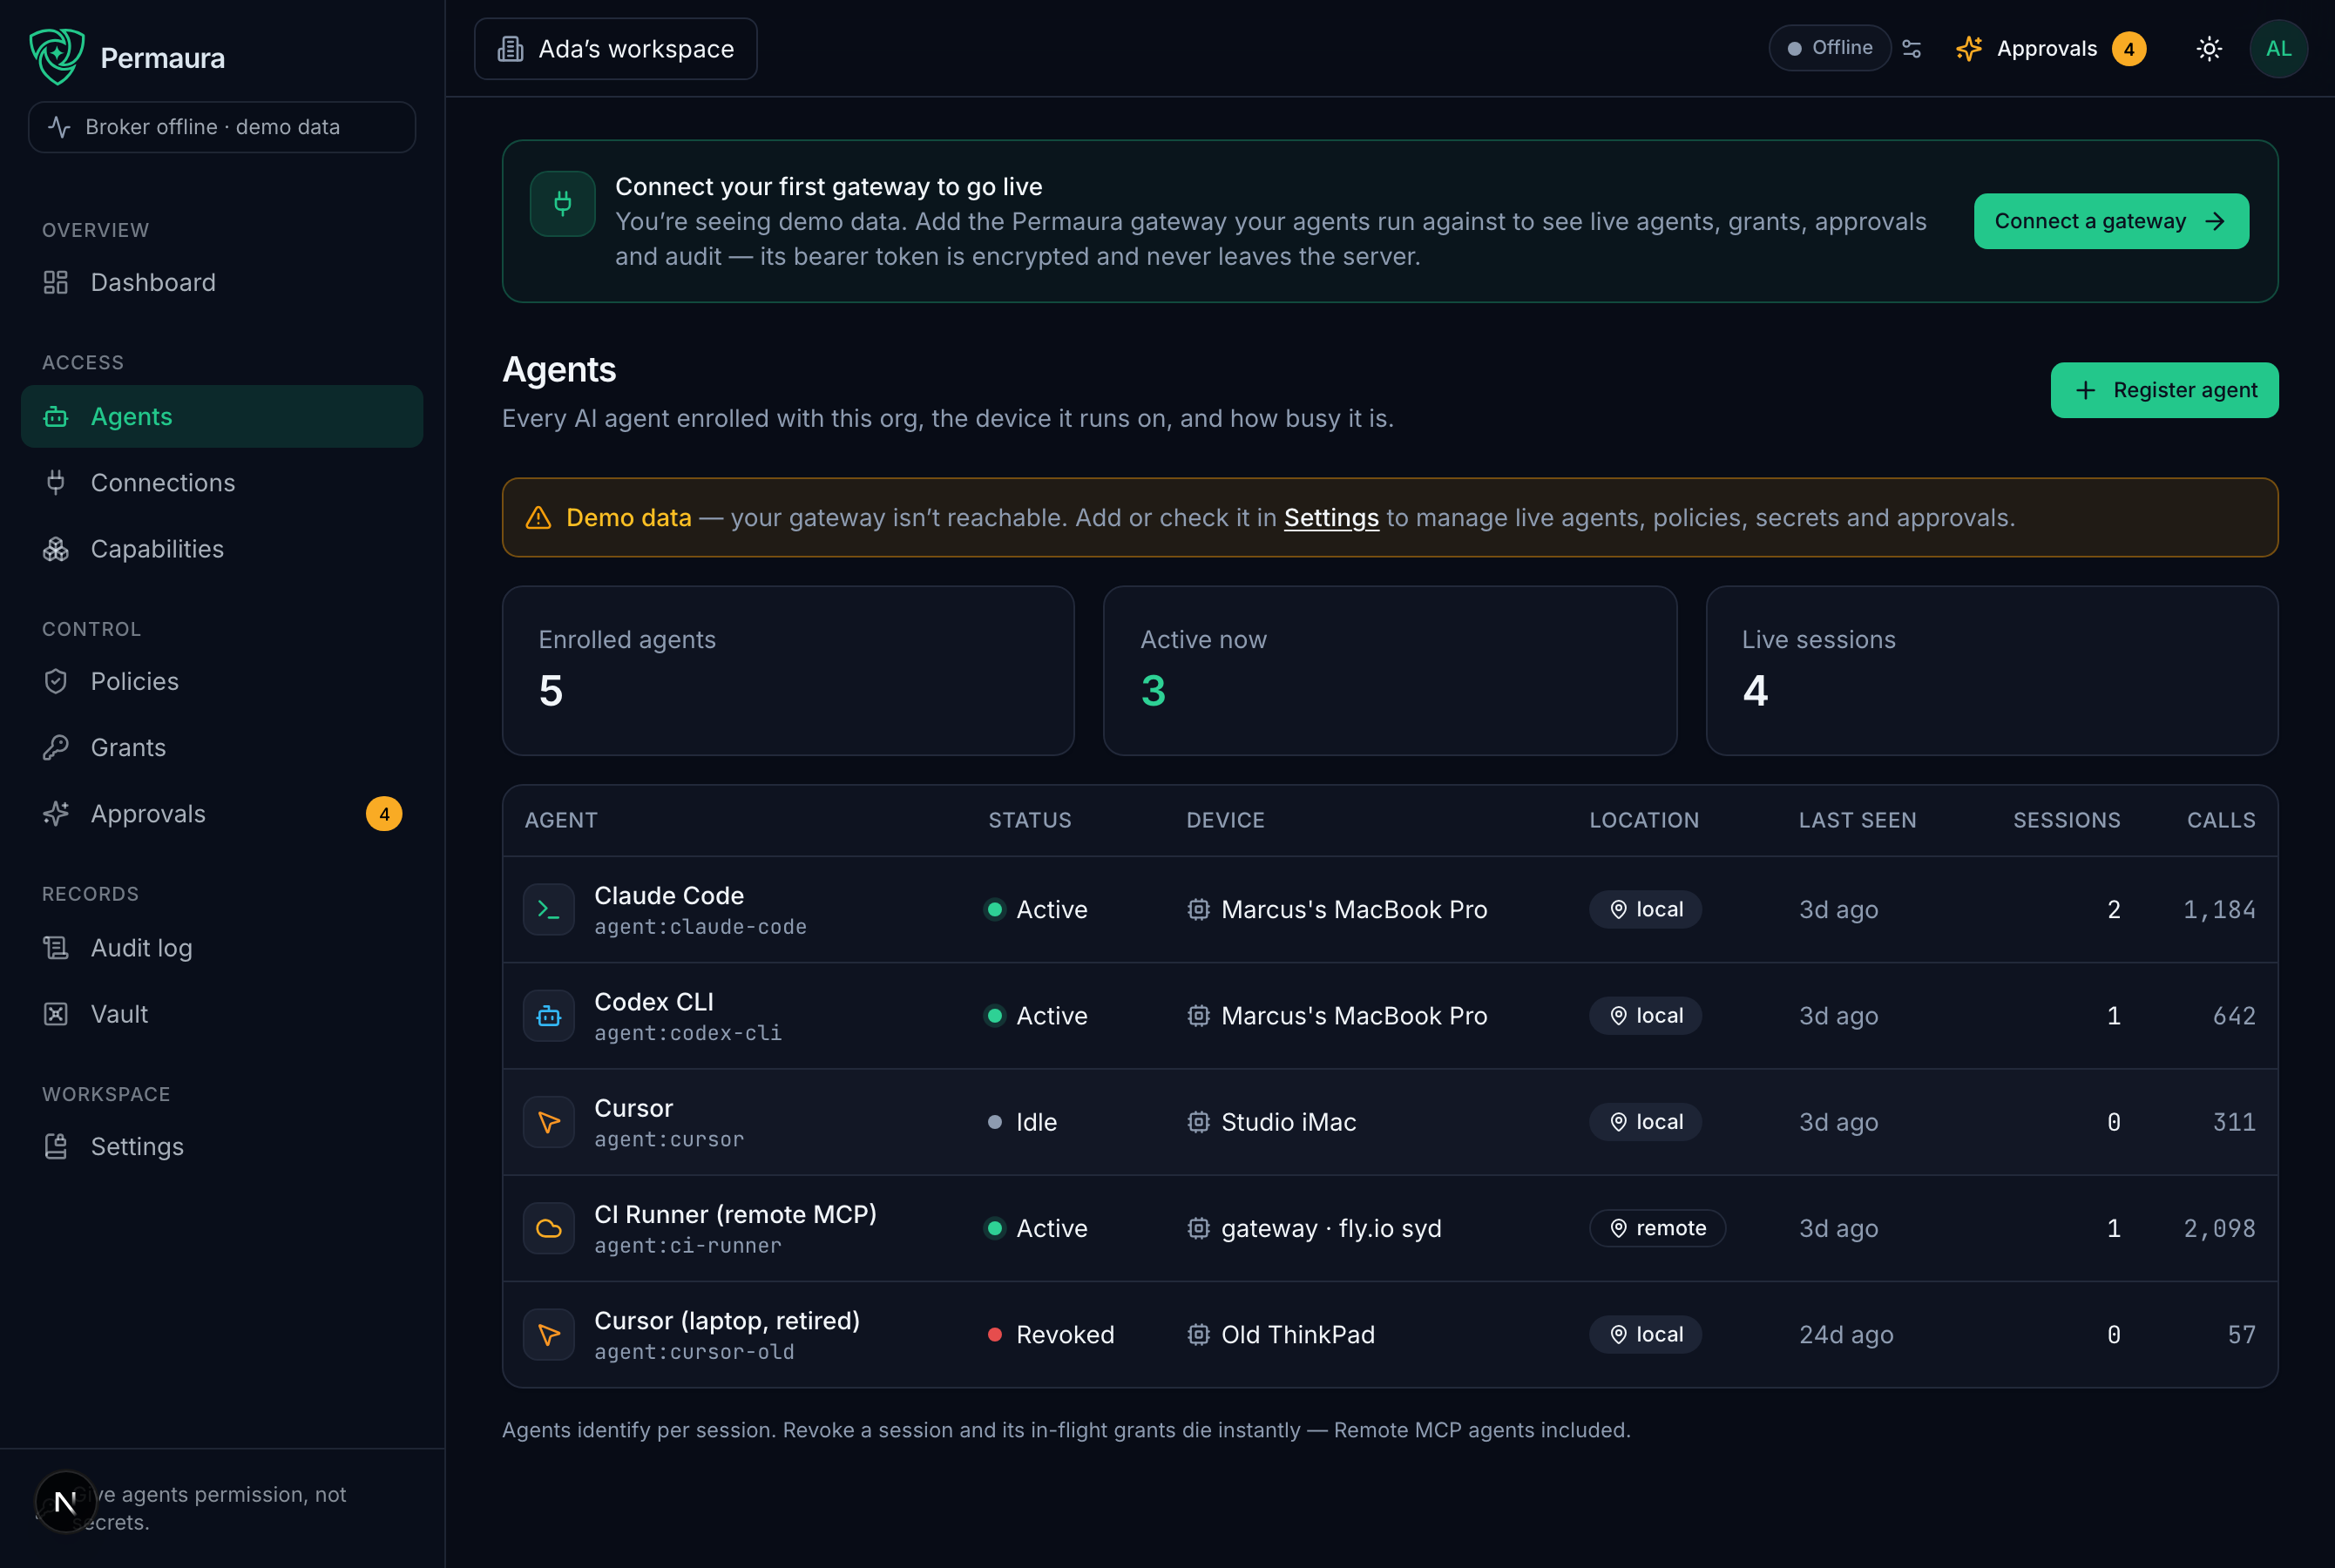
Task: Open the AL user avatar menu
Action: [2278, 49]
